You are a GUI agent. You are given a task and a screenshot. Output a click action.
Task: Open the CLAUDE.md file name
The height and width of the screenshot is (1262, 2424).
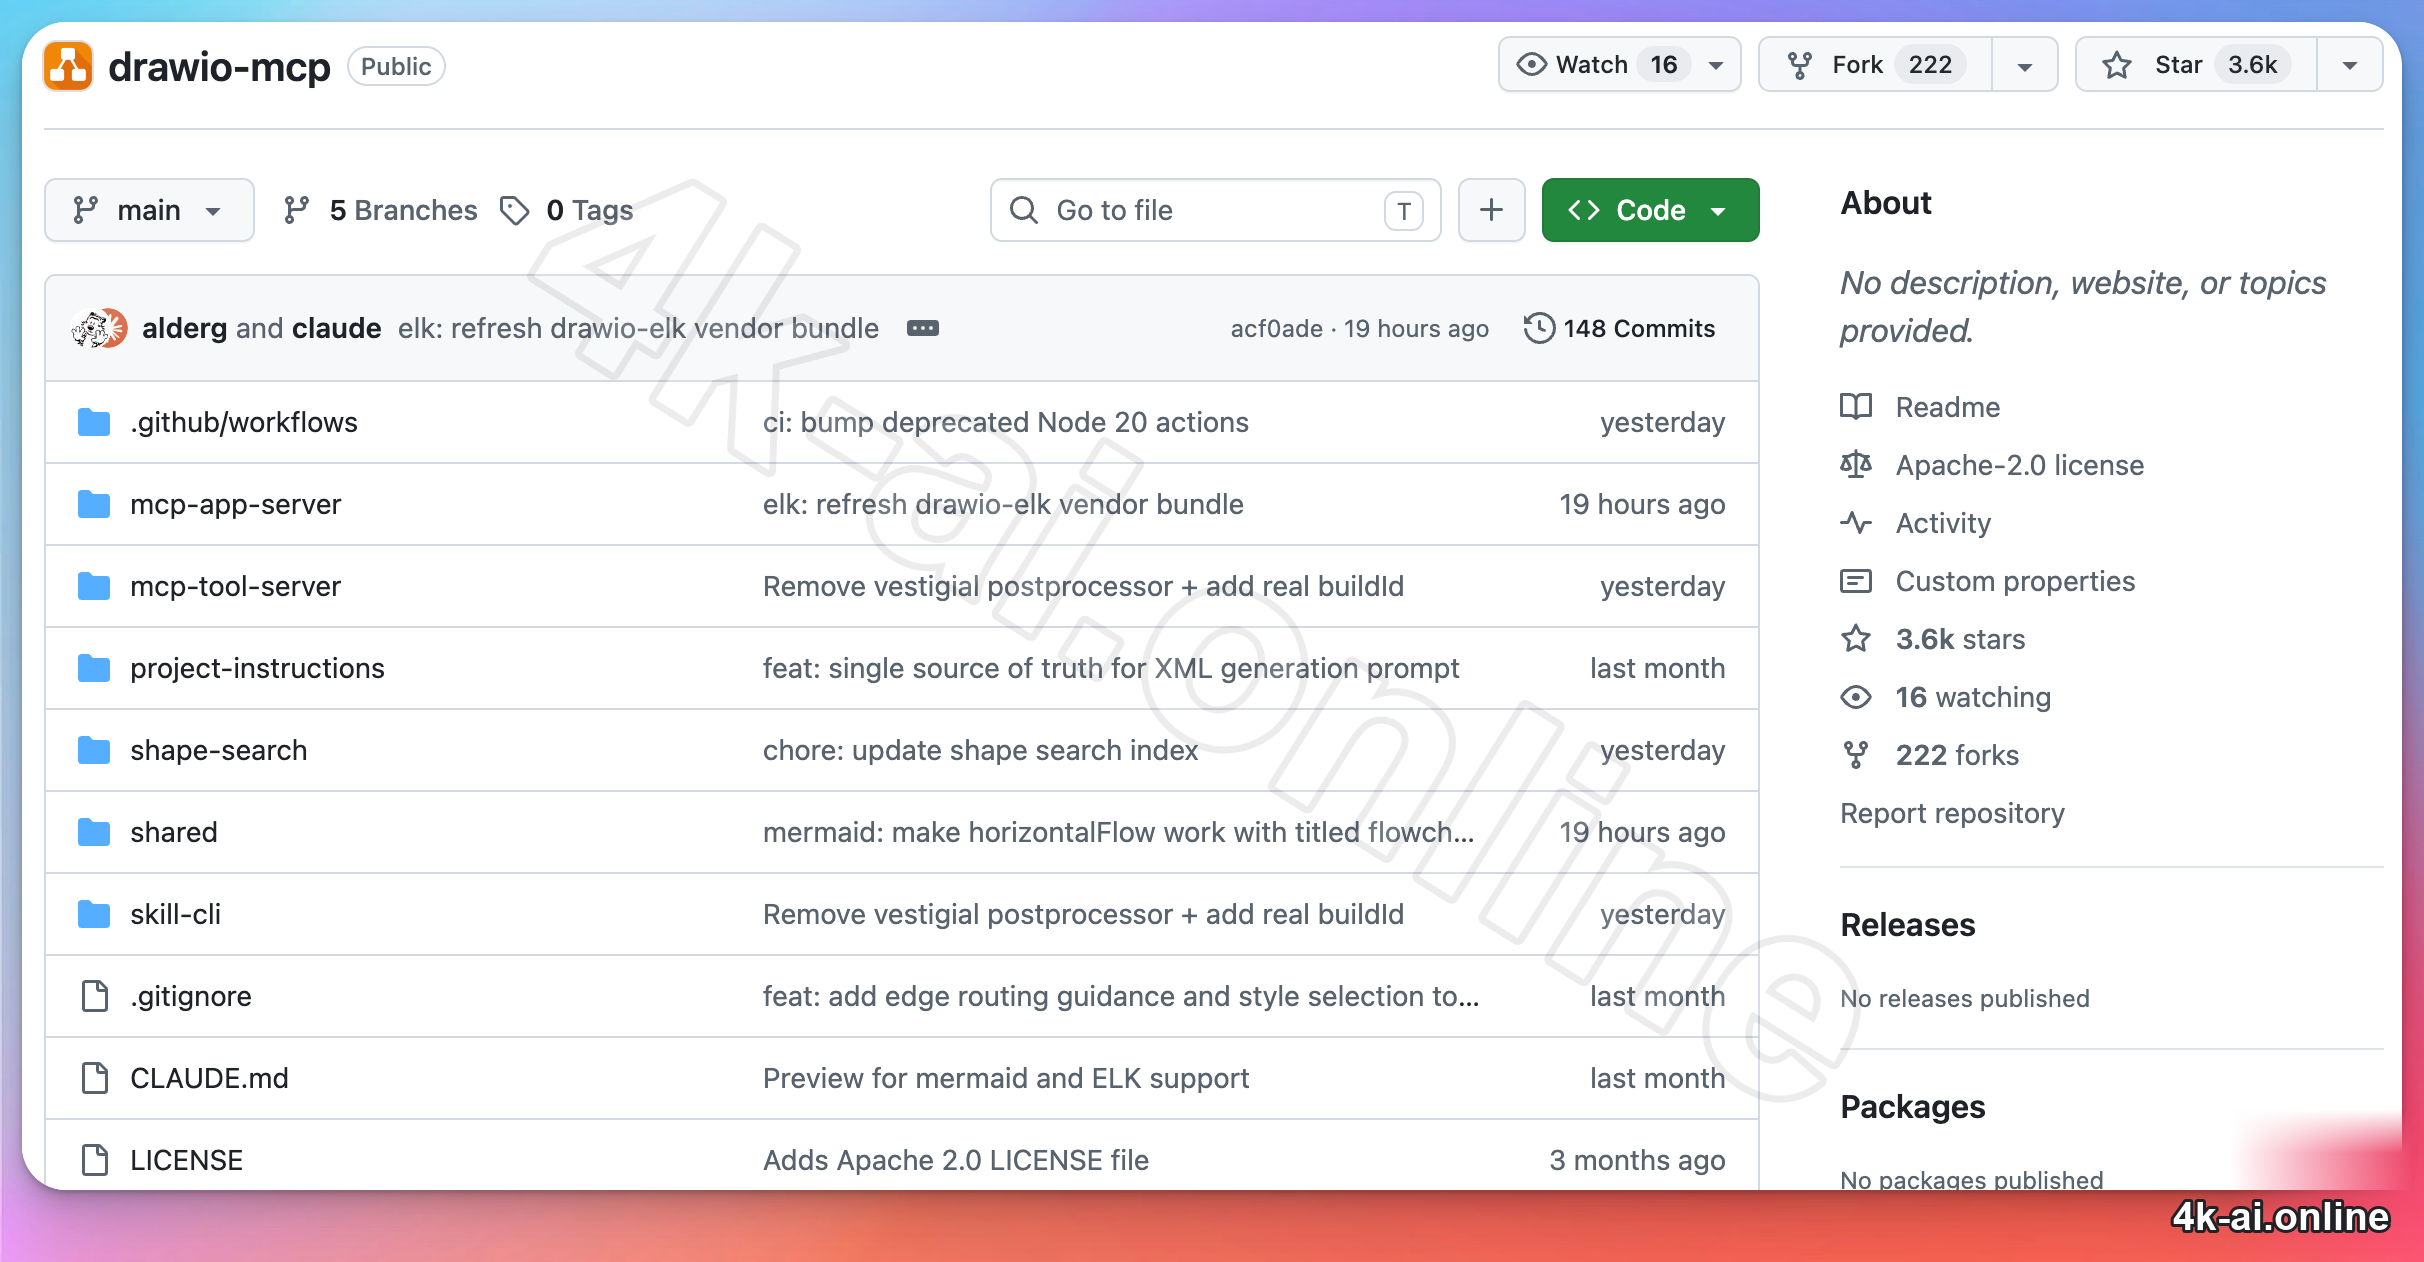coord(209,1078)
